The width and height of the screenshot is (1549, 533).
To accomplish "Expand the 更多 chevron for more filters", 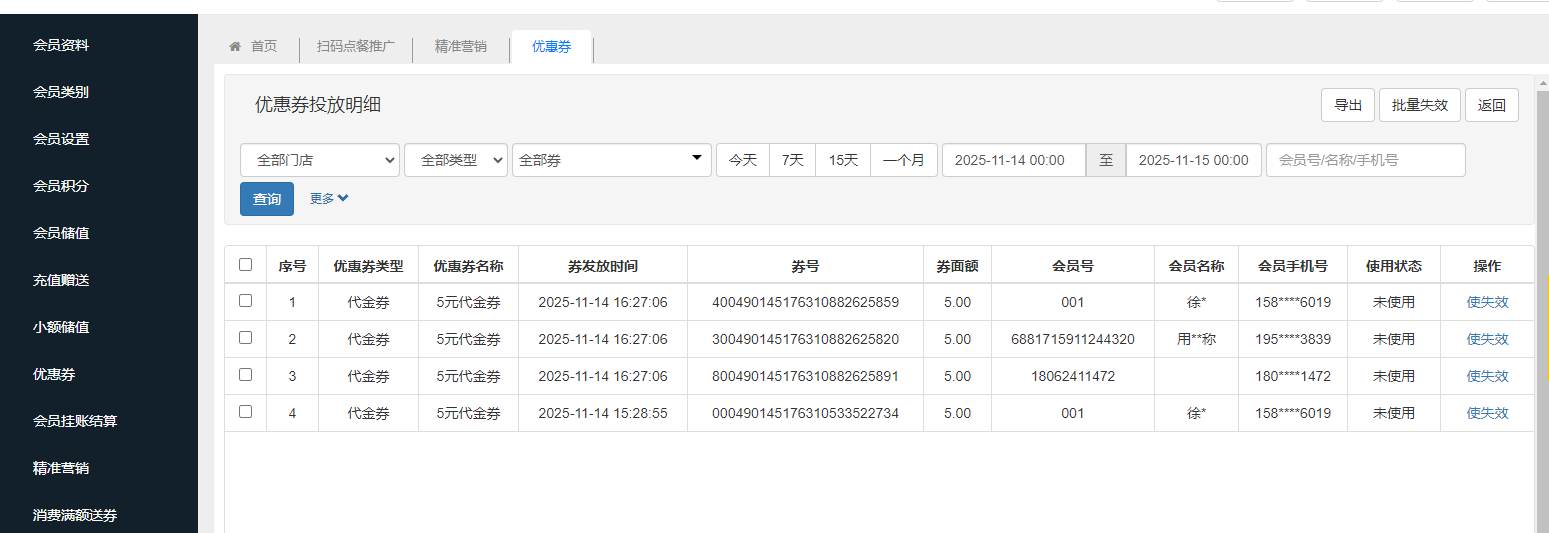I will click(342, 198).
